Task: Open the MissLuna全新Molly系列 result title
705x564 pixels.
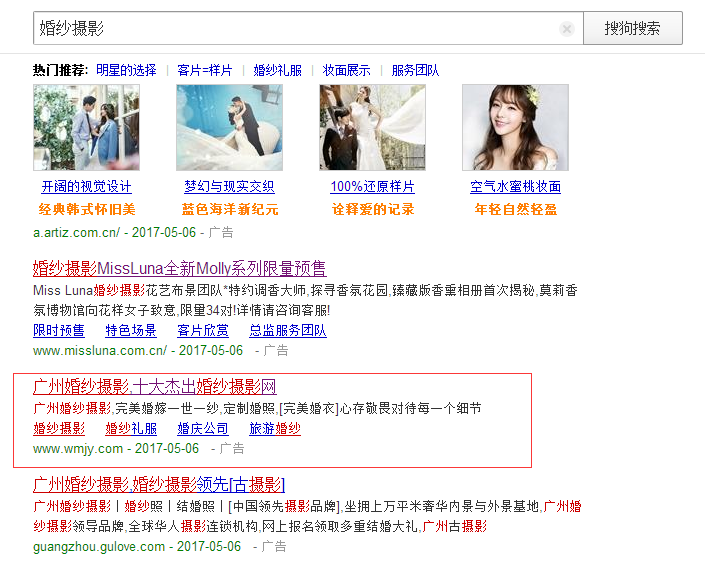Action: (179, 268)
